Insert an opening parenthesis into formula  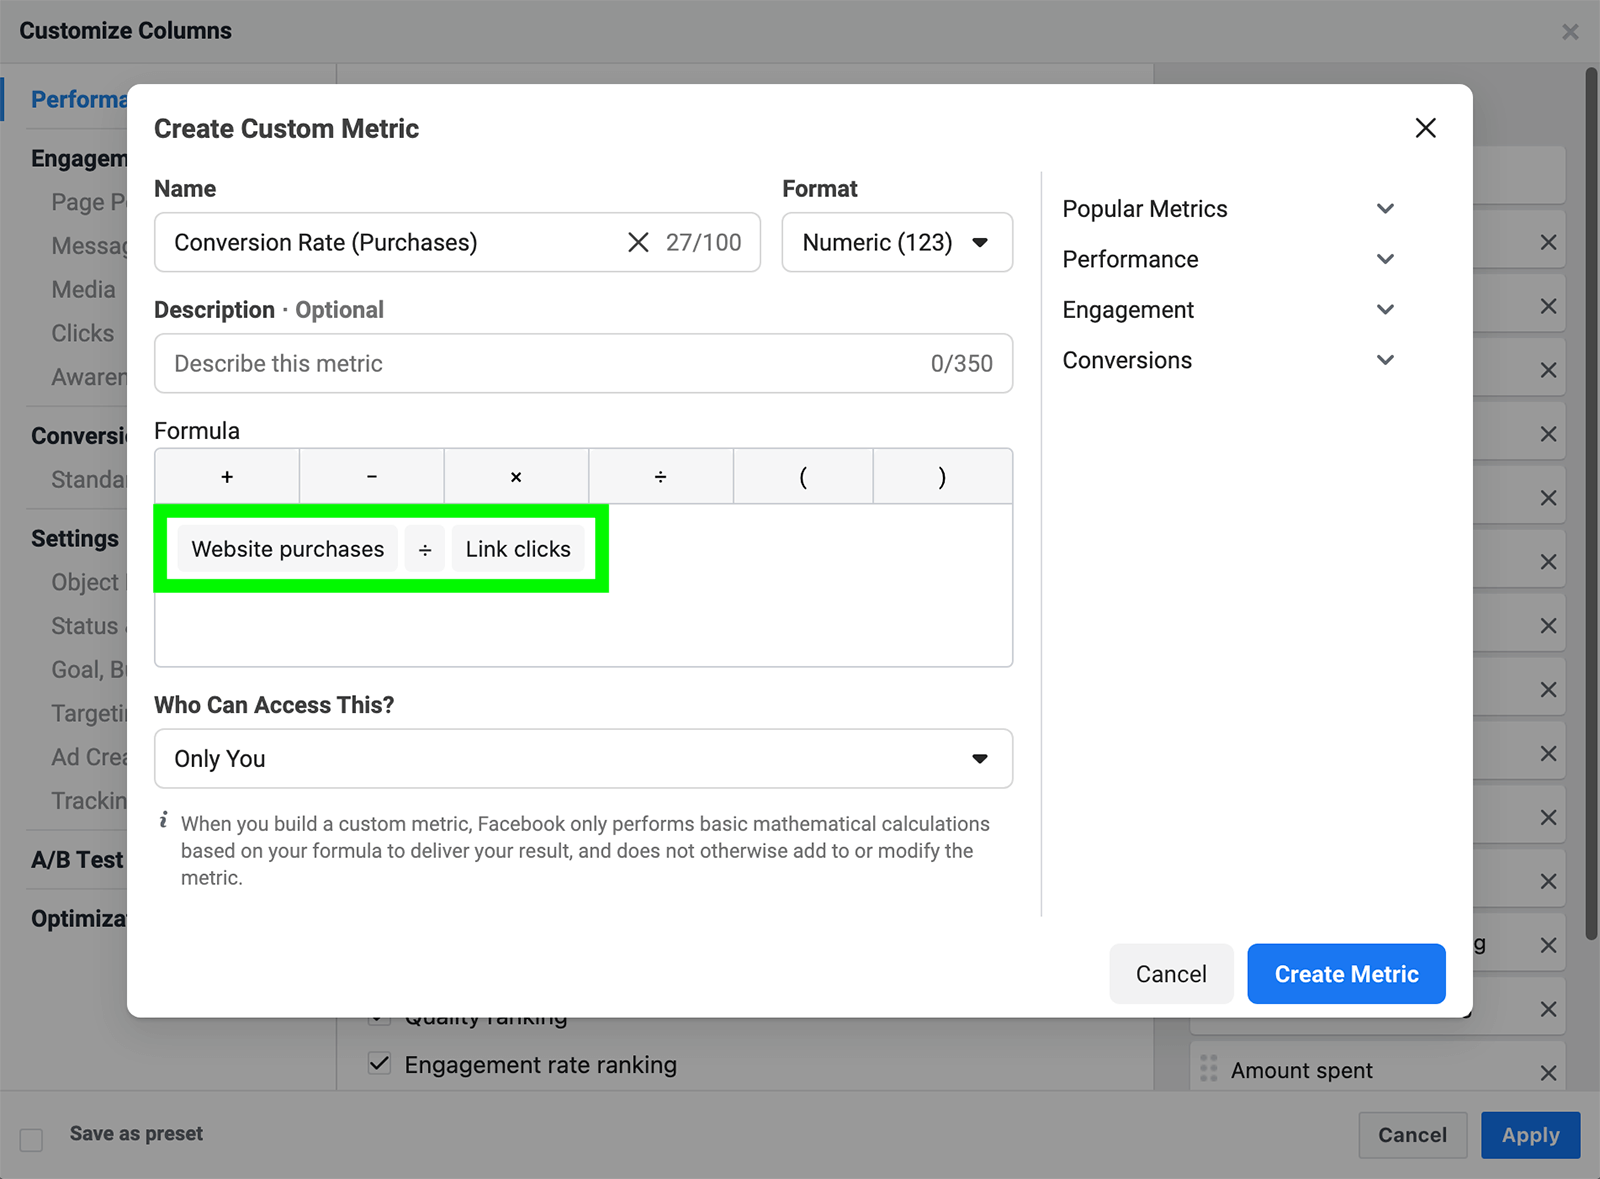click(x=803, y=477)
